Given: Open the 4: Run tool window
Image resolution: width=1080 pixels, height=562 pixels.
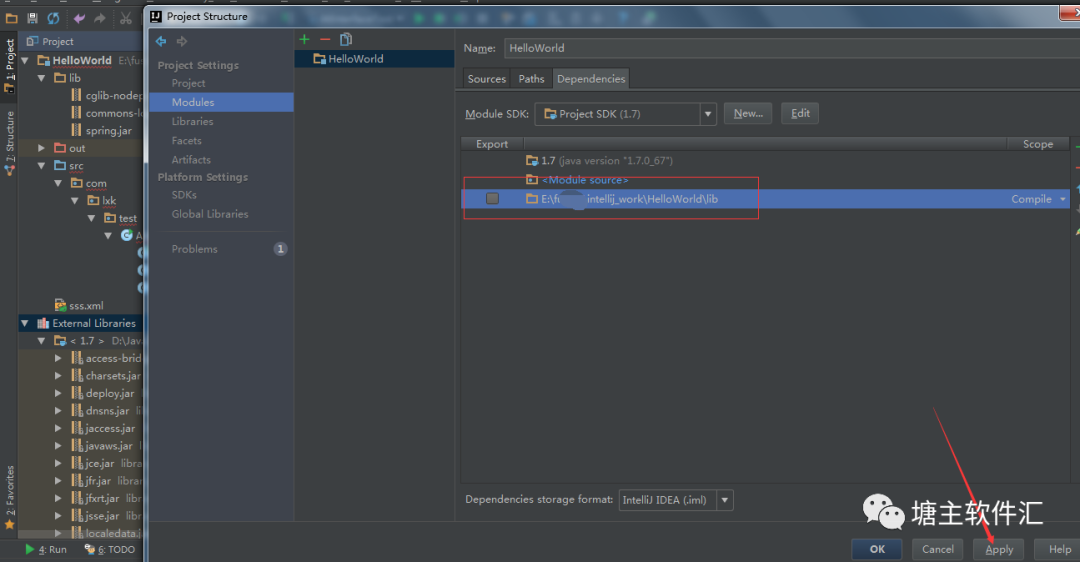Looking at the screenshot, I should pos(45,550).
